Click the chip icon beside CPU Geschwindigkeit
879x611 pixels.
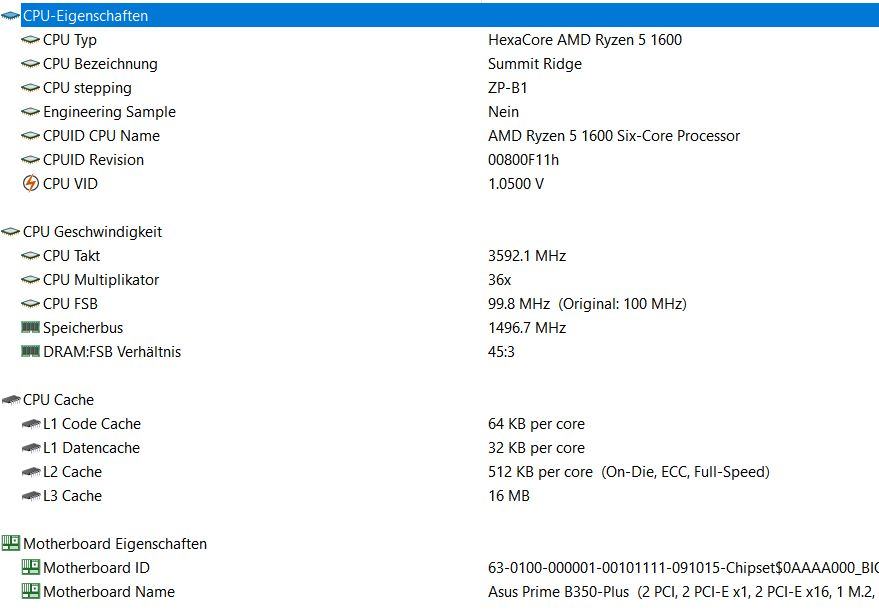tap(11, 232)
